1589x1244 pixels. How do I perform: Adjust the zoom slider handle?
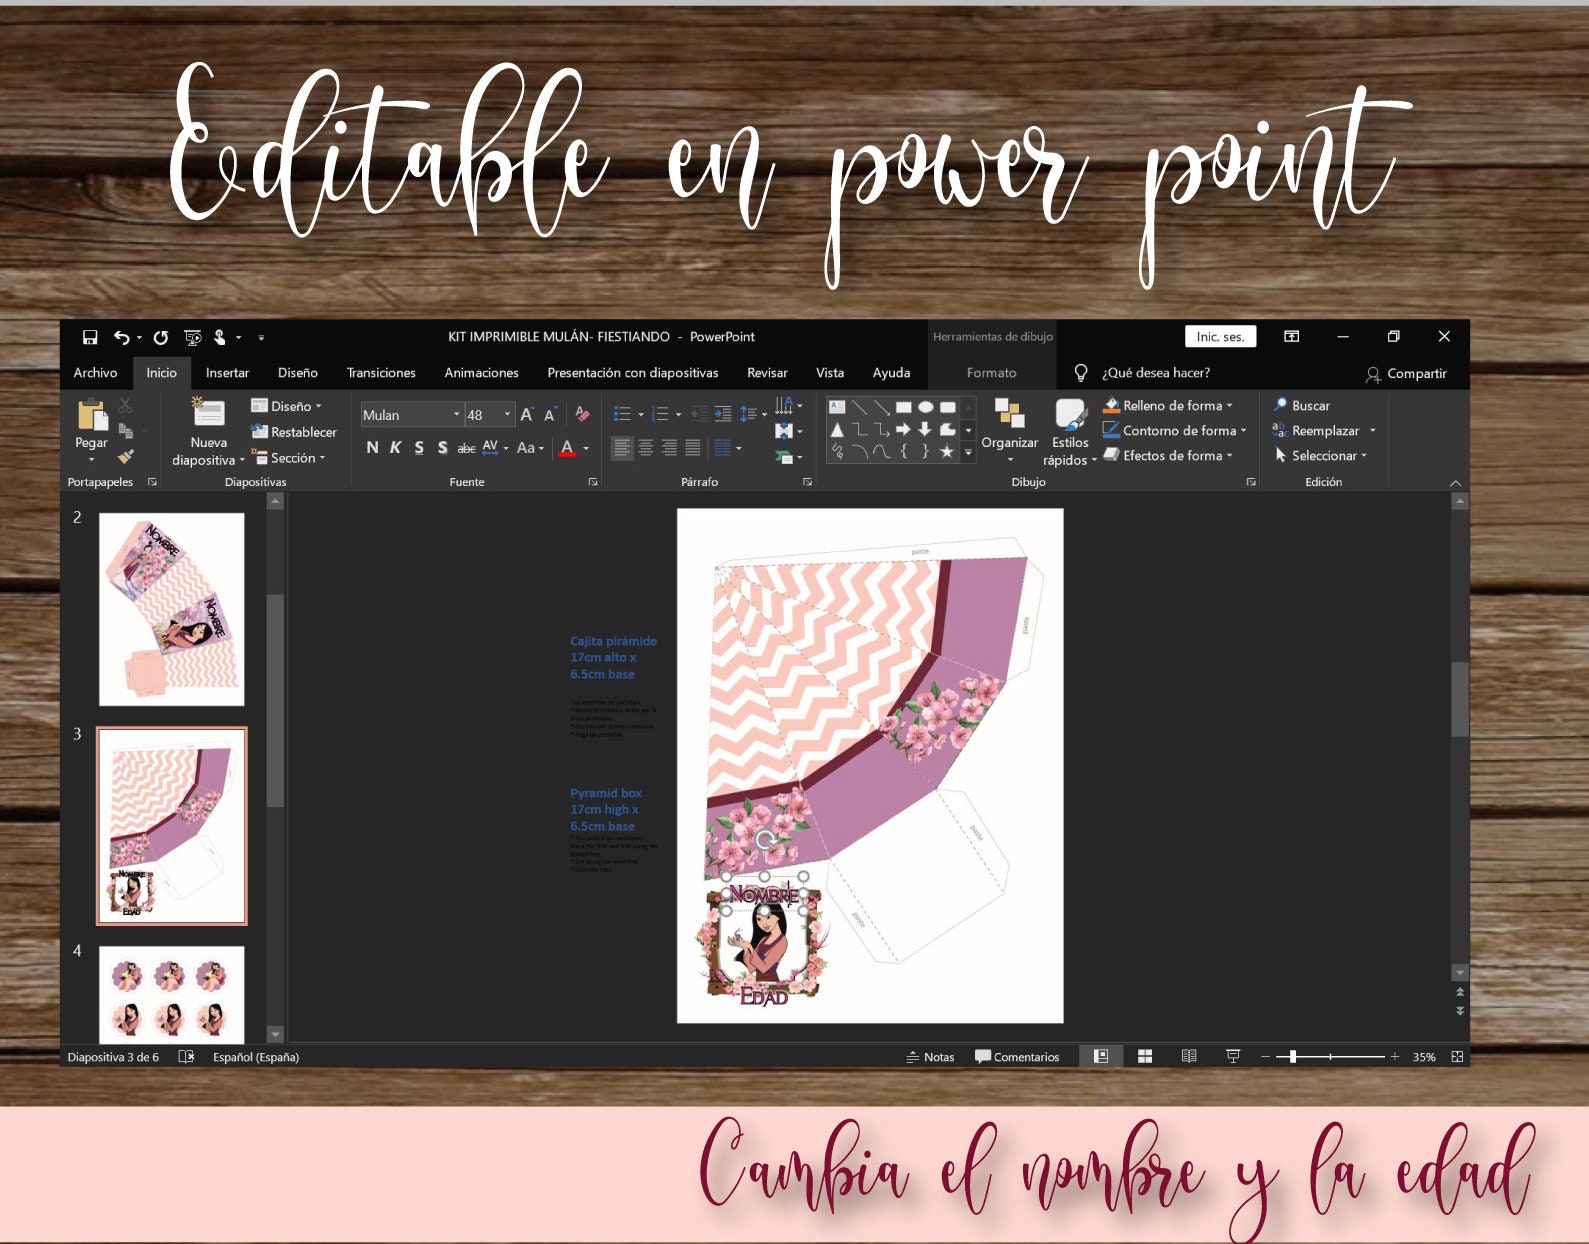(x=1293, y=1057)
